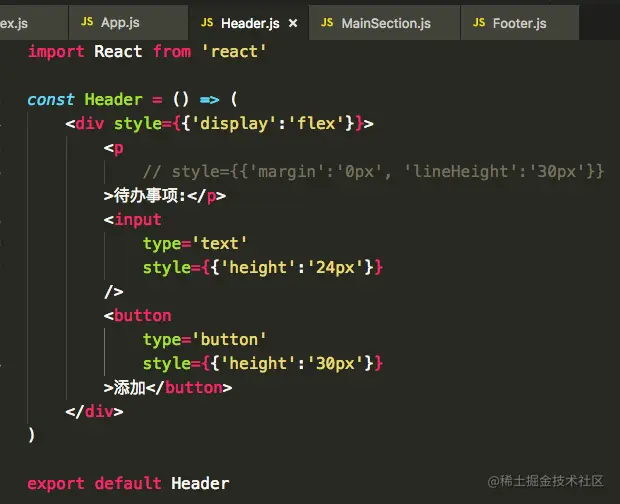The height and width of the screenshot is (504, 620).
Task: Click the 添加 button label text
Action: pyautogui.click(x=129, y=388)
